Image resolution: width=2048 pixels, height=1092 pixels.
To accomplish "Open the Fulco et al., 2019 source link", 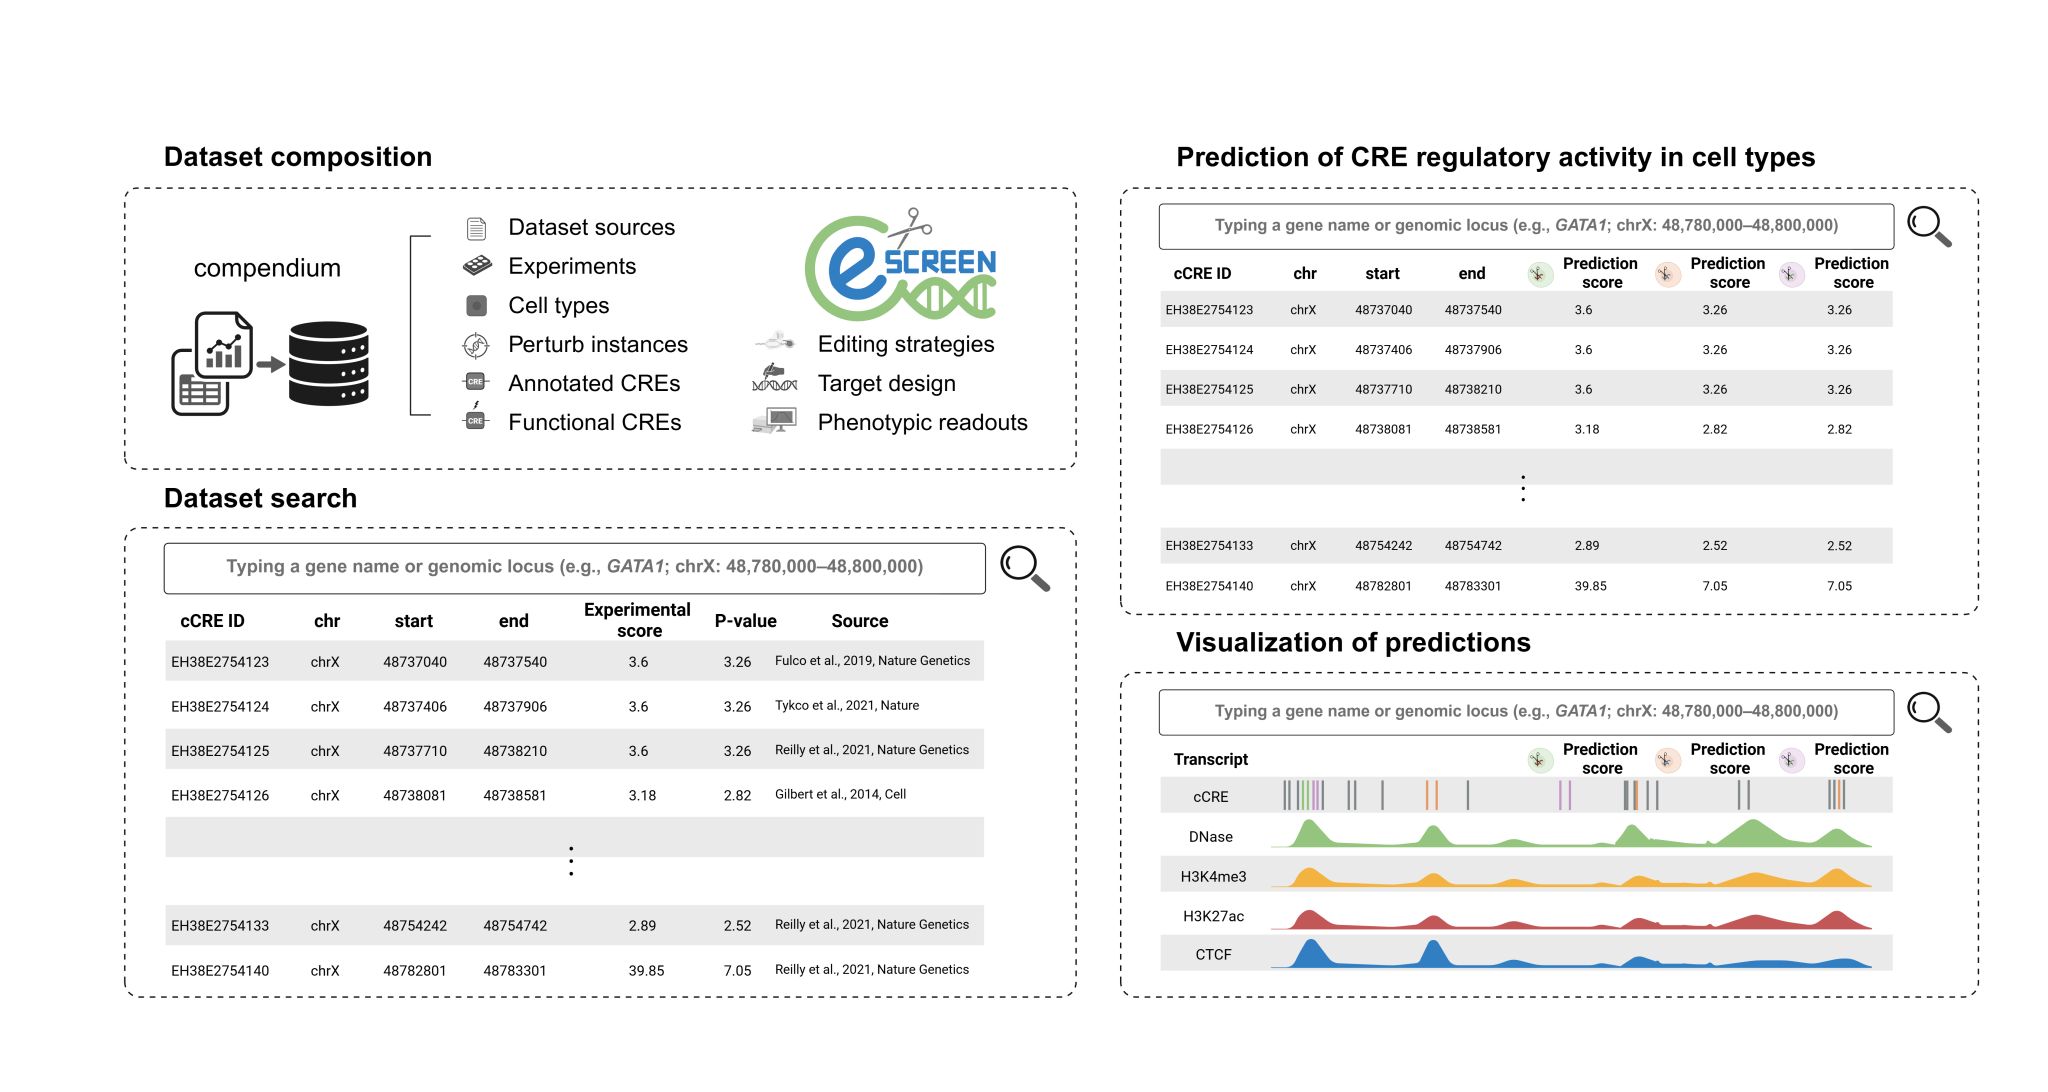I will pyautogui.click(x=872, y=661).
